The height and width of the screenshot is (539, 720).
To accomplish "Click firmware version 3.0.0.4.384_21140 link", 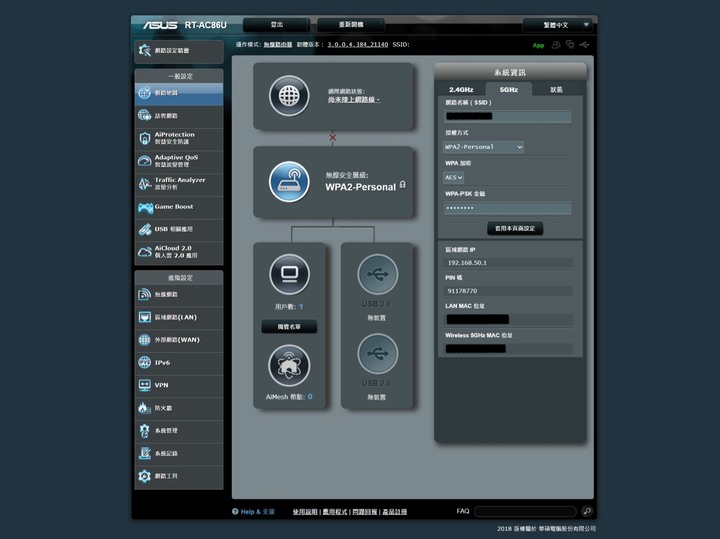I will point(358,45).
